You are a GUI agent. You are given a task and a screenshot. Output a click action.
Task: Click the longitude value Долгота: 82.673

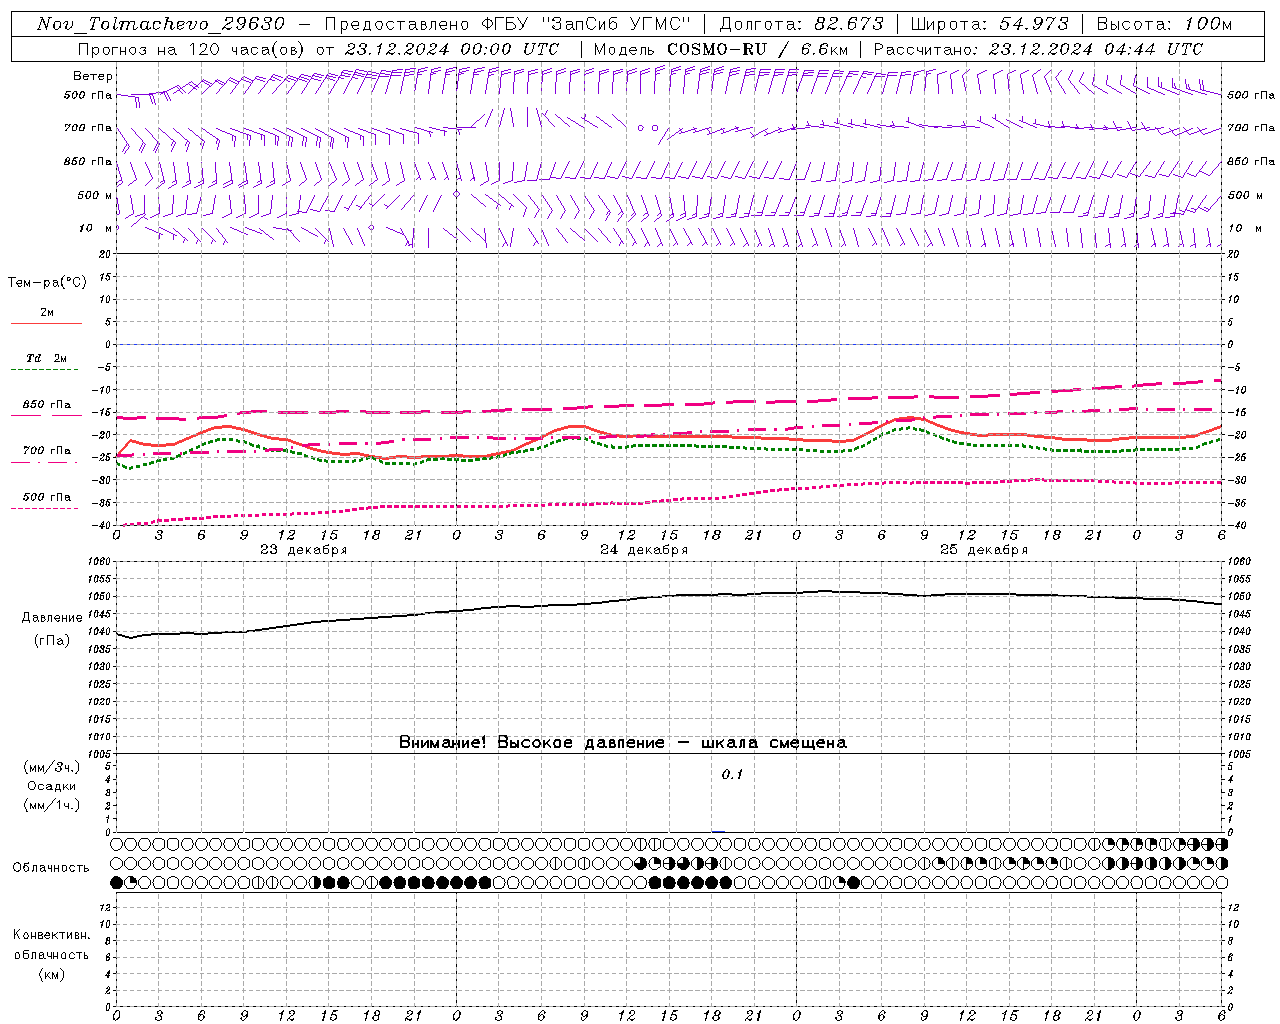tap(802, 24)
